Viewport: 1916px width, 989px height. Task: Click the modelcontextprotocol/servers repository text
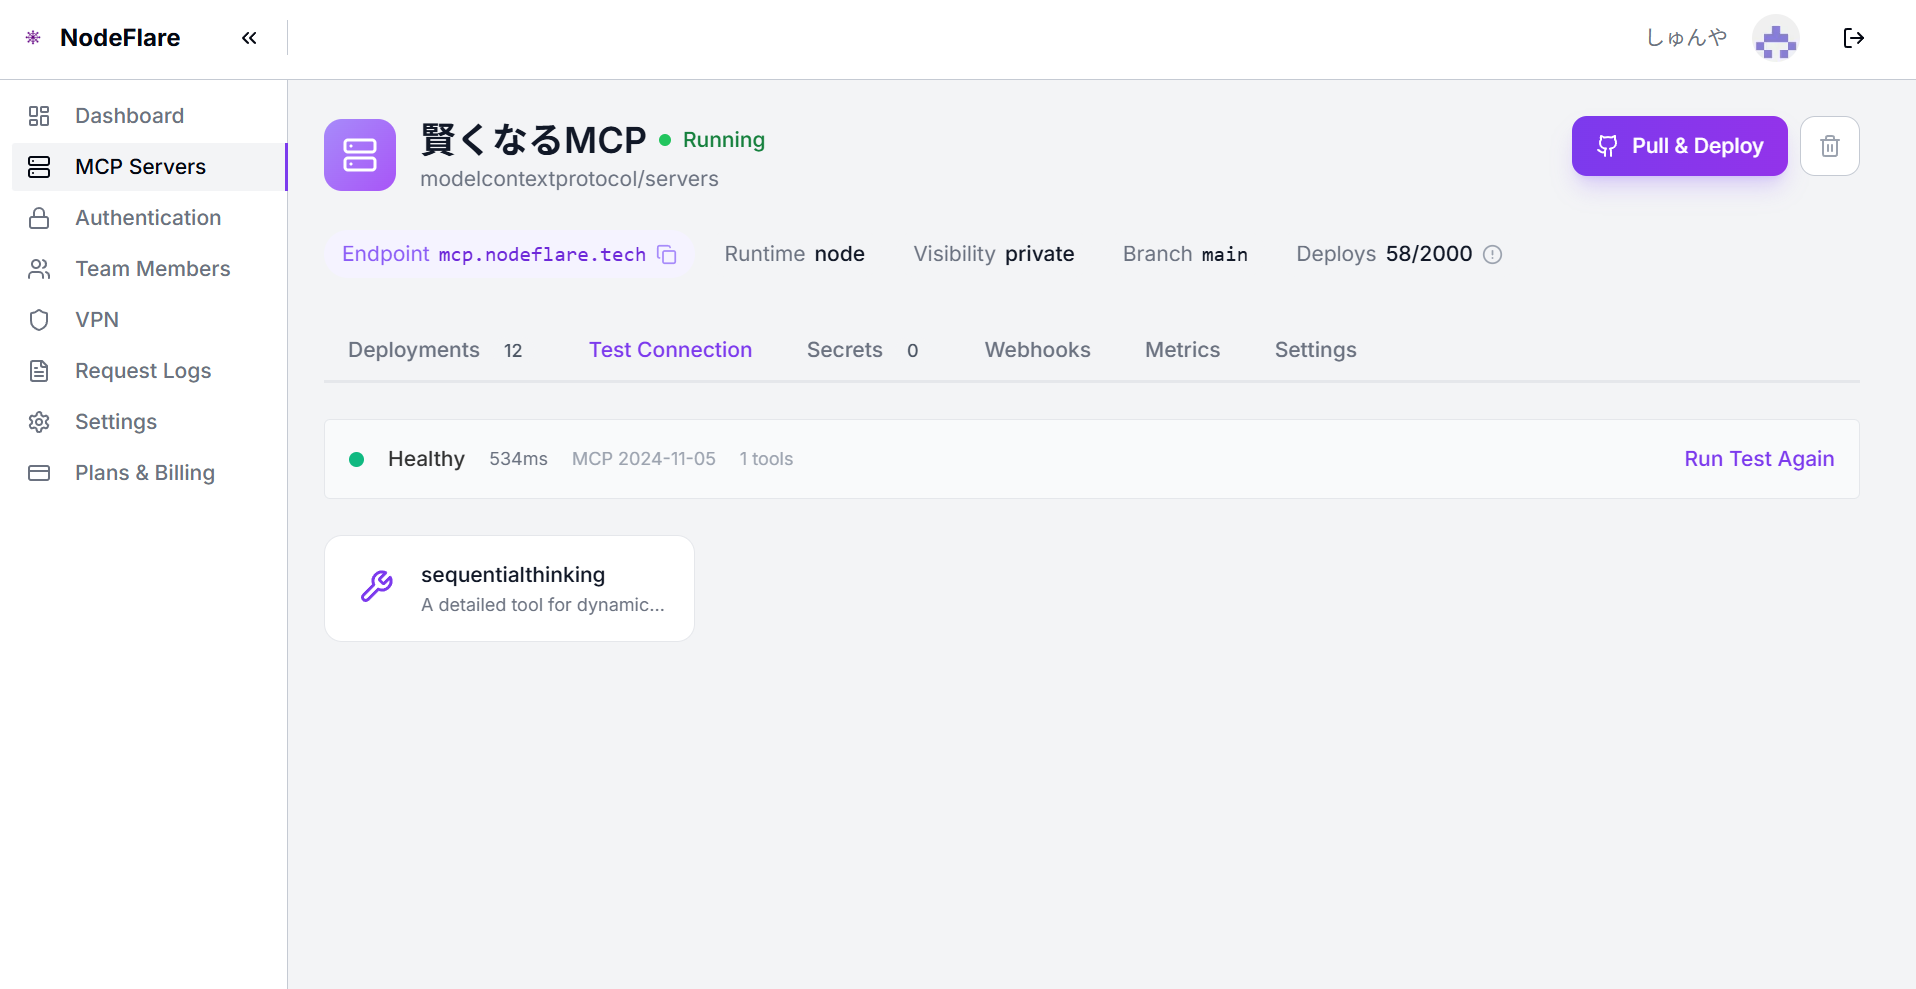[x=569, y=179]
